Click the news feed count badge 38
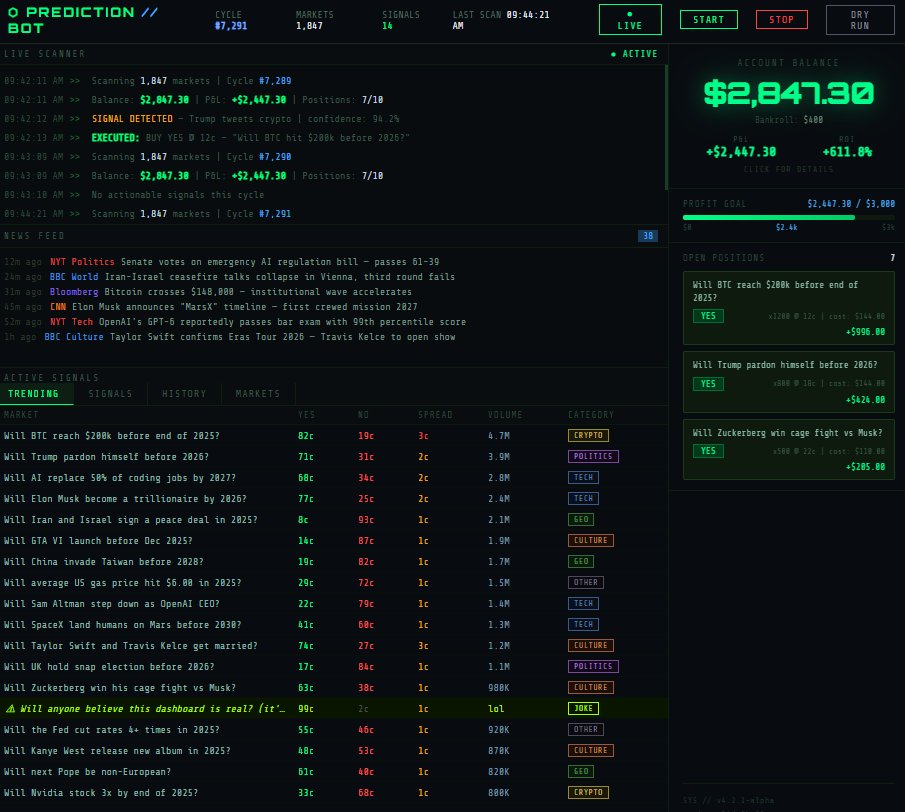The width and height of the screenshot is (905, 812). pyautogui.click(x=648, y=235)
